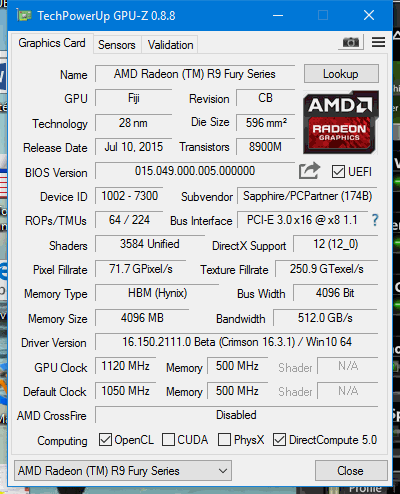The image size is (400, 494).
Task: Select the Graphics Card tab
Action: pyautogui.click(x=52, y=43)
